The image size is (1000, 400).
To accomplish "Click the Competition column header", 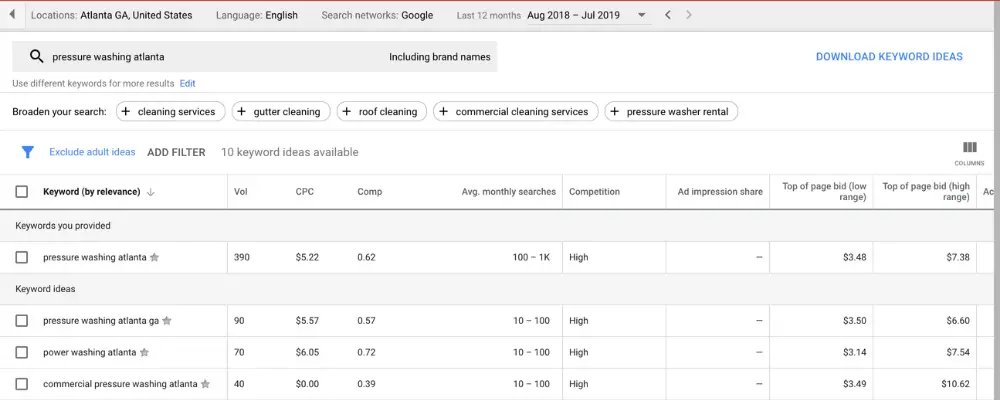I will coord(594,191).
